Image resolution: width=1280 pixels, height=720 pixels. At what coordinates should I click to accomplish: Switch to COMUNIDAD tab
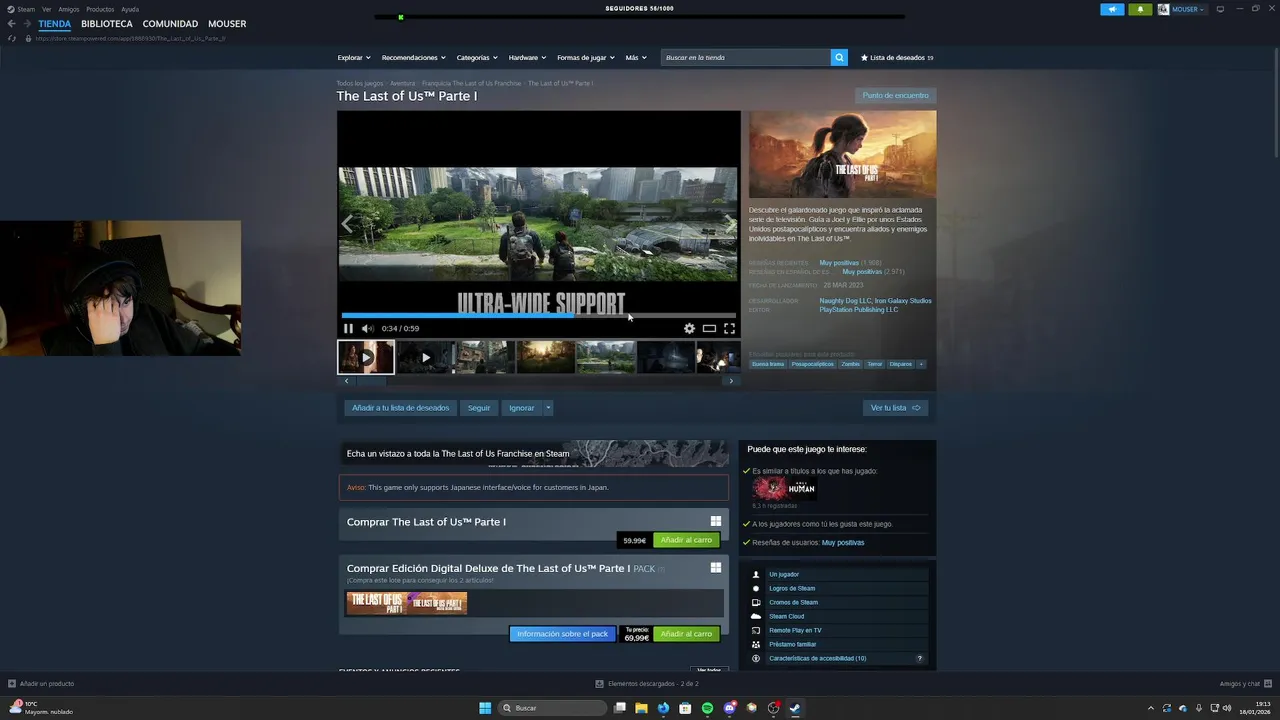pos(170,24)
